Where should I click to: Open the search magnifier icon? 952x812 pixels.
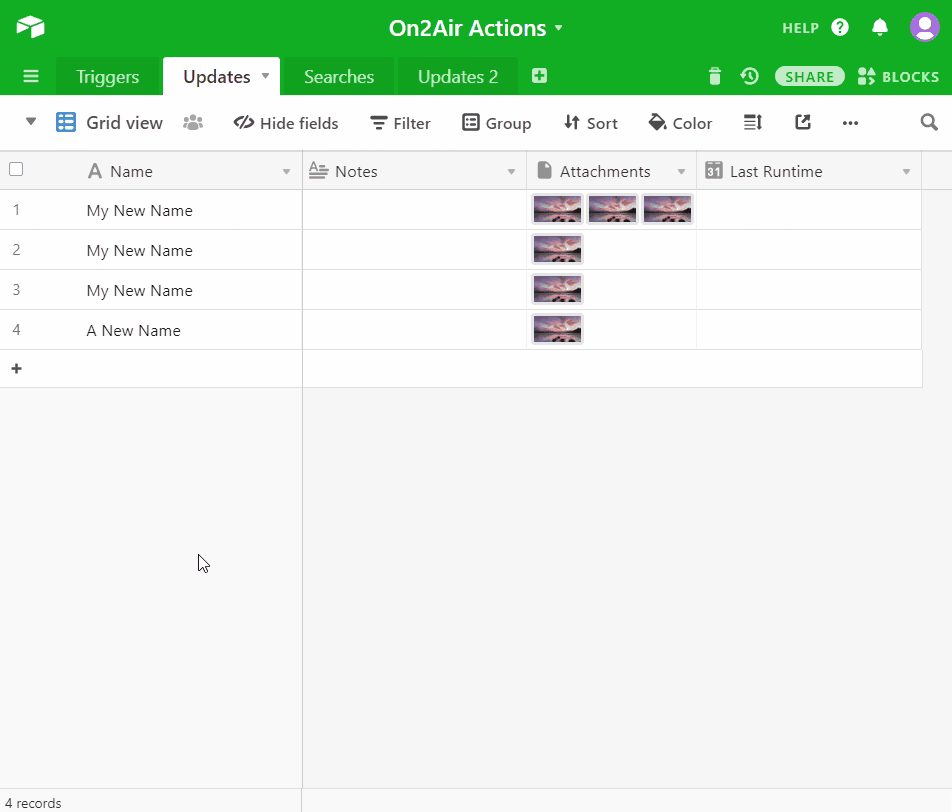(x=929, y=122)
